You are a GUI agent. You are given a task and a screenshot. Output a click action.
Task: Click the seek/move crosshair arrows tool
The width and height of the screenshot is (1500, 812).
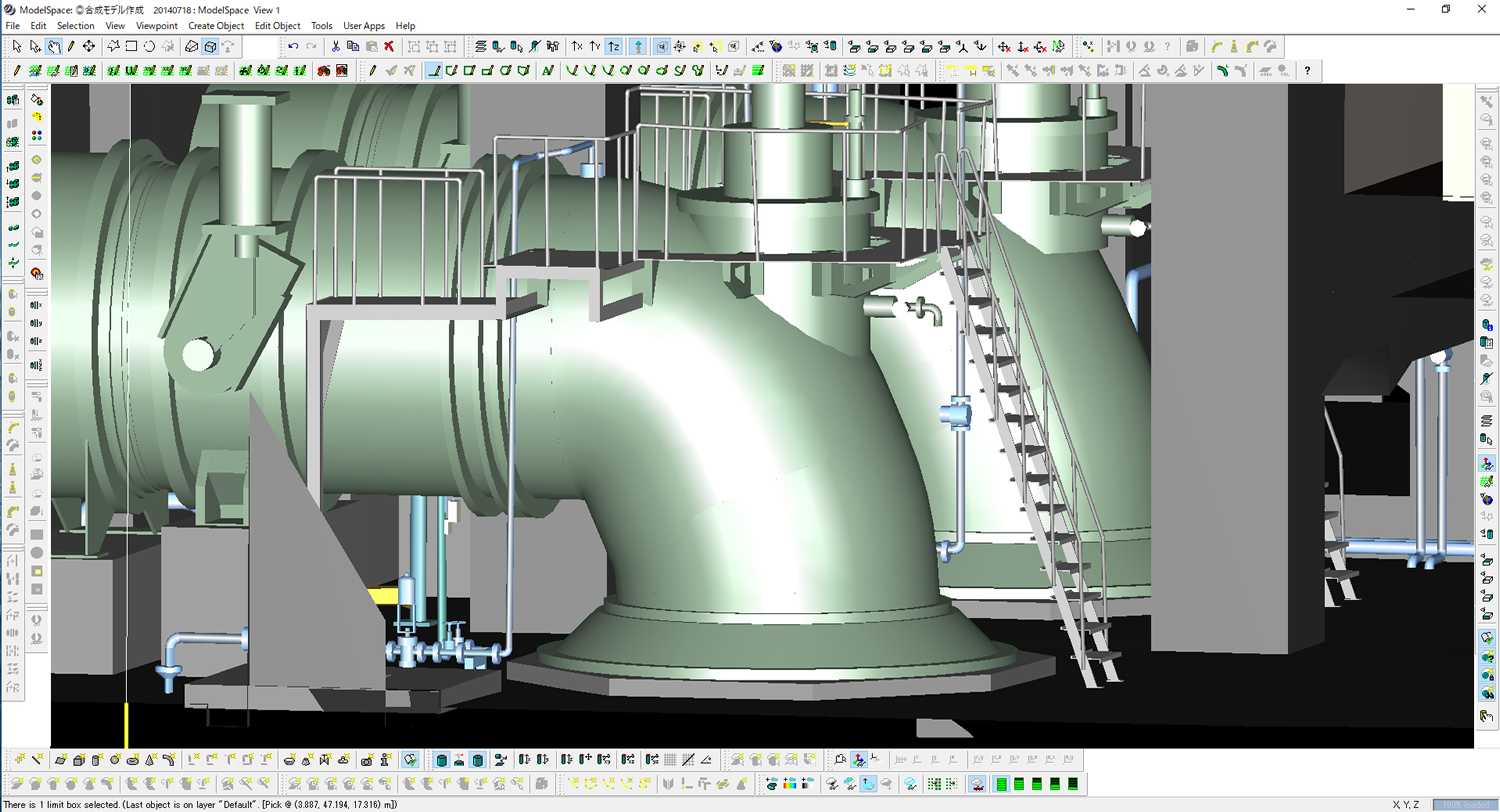[89, 46]
